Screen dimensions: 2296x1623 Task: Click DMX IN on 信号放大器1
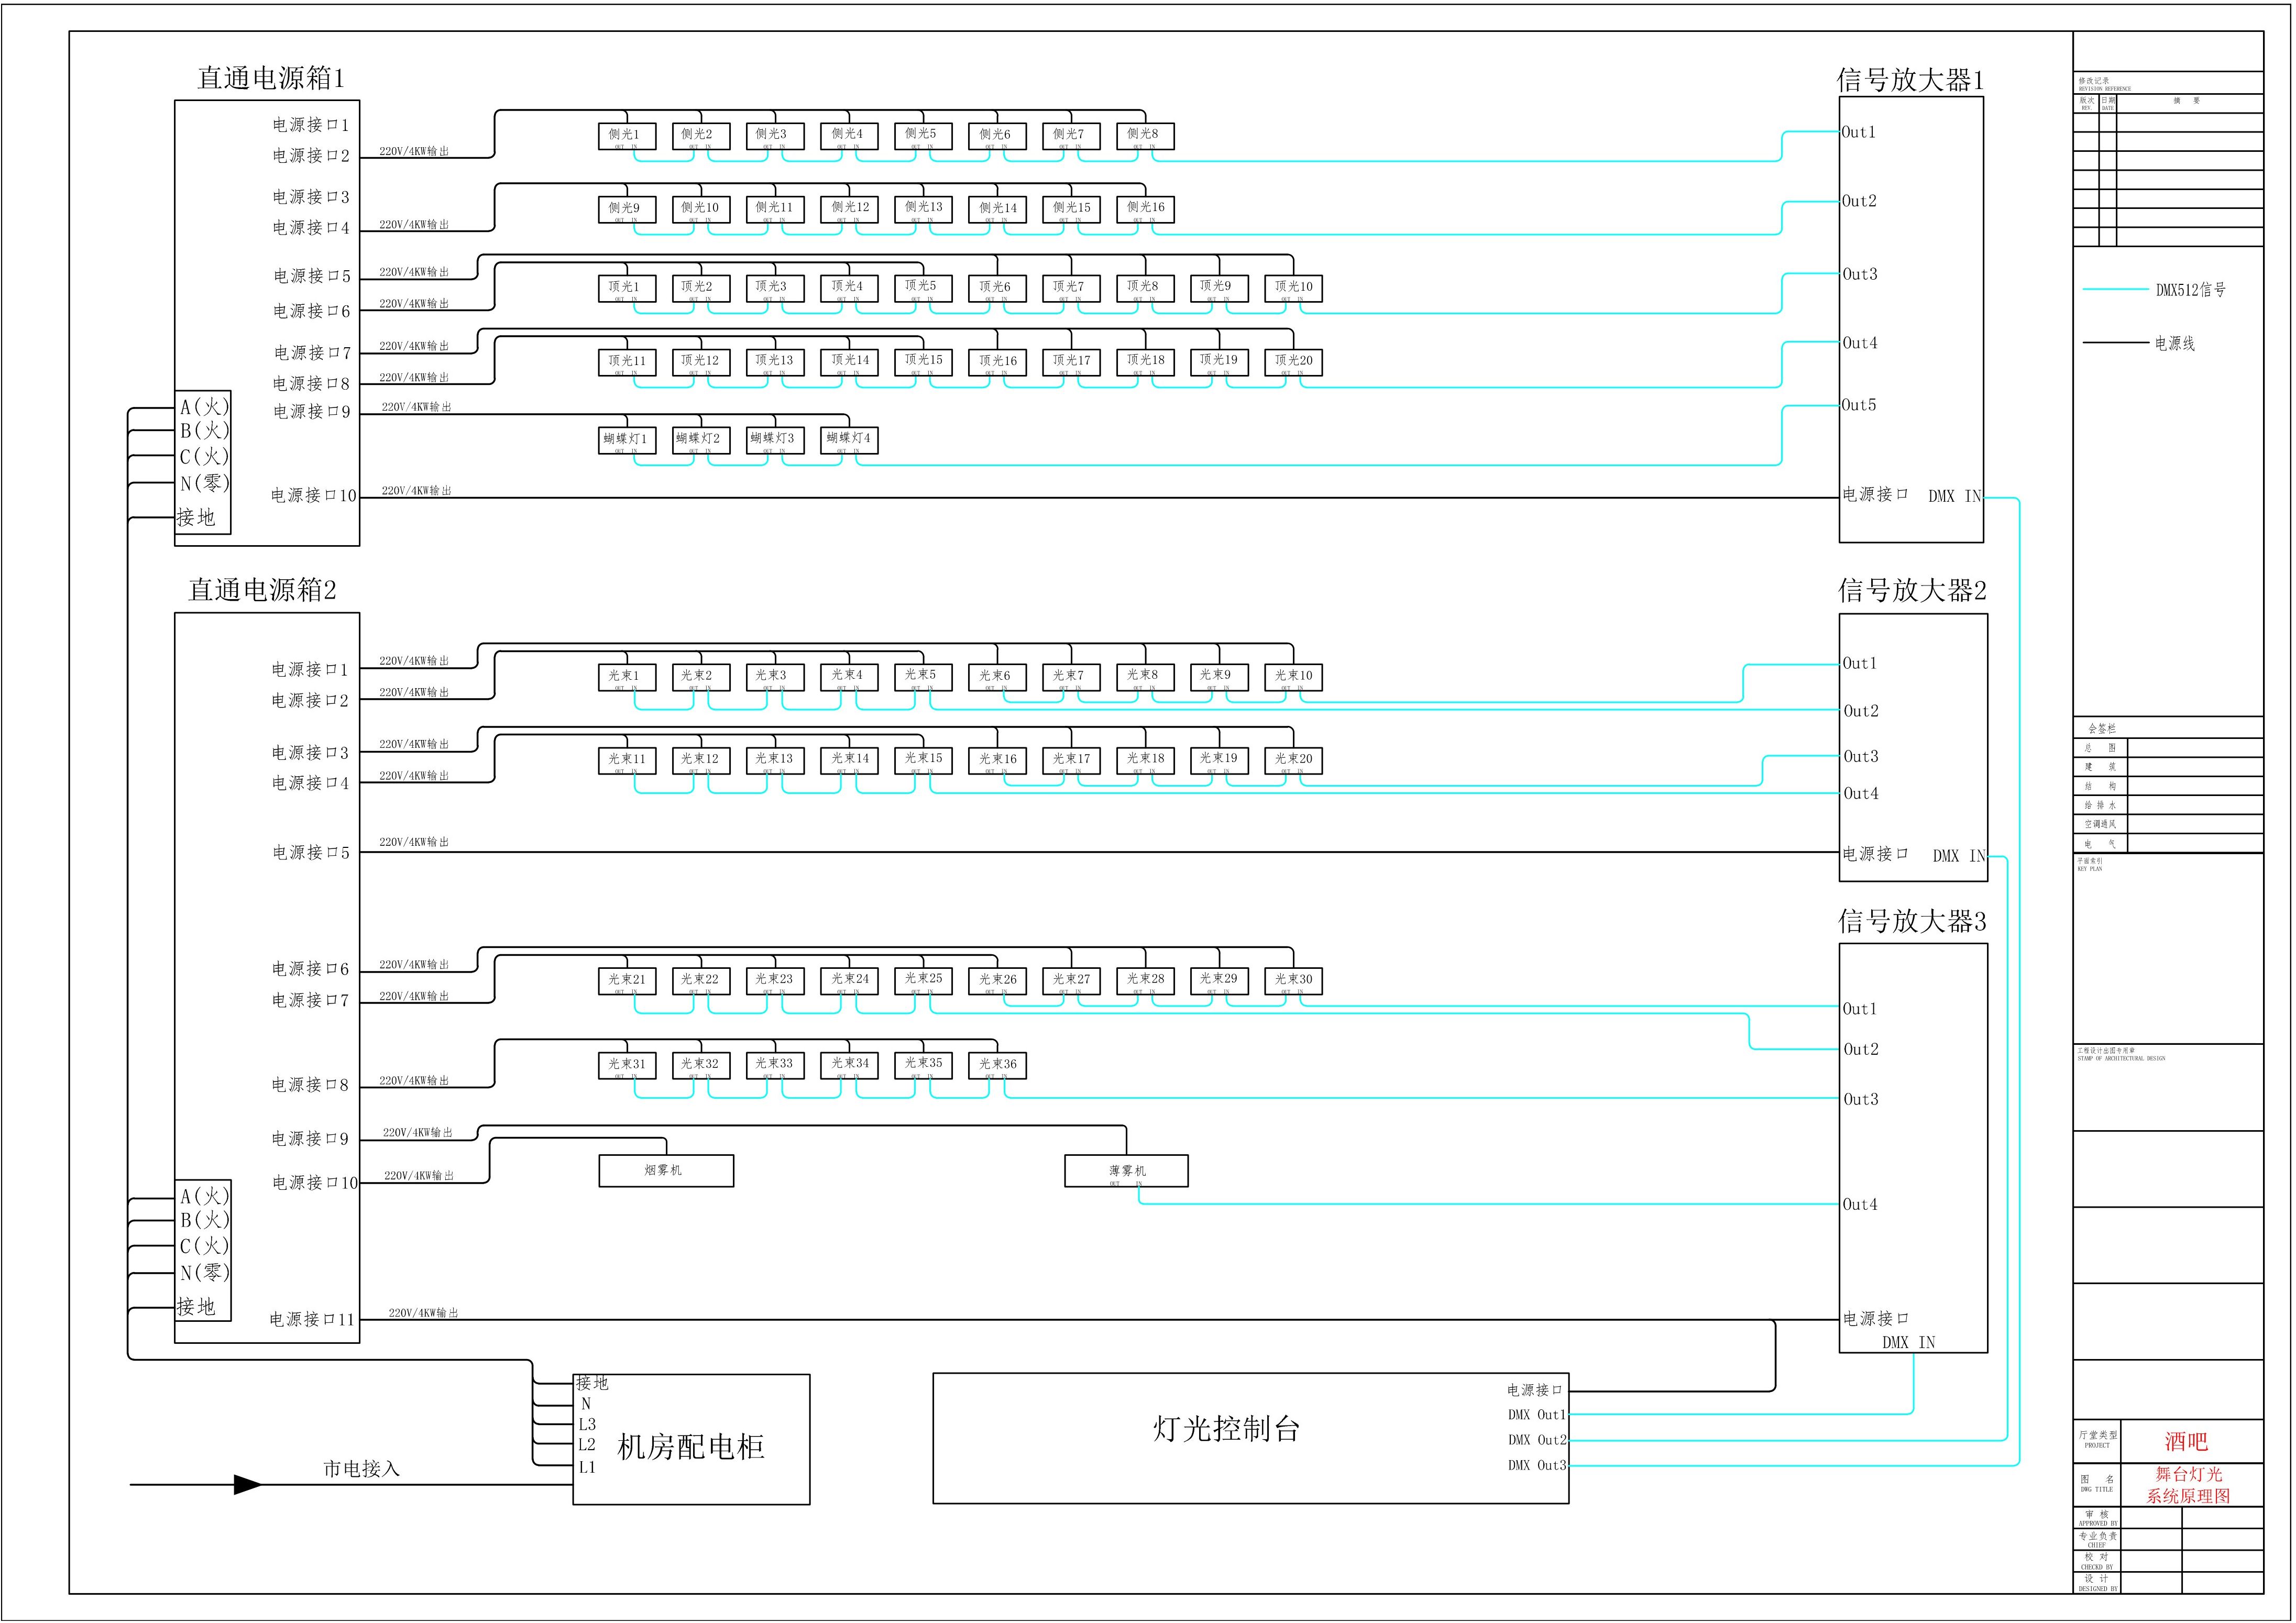pos(1955,496)
